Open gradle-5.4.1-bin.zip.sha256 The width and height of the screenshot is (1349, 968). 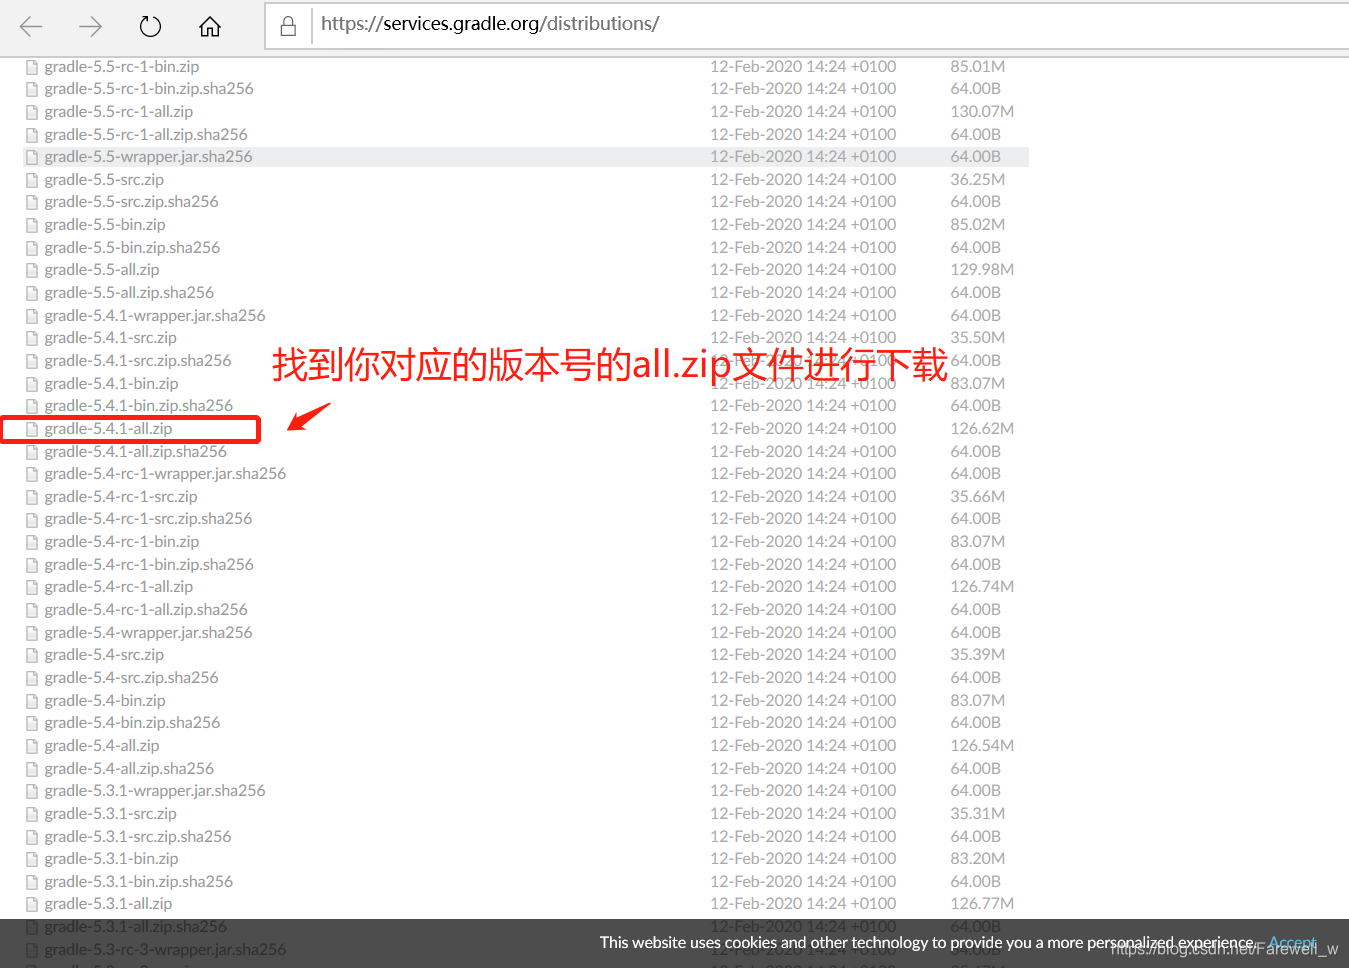[x=139, y=406]
